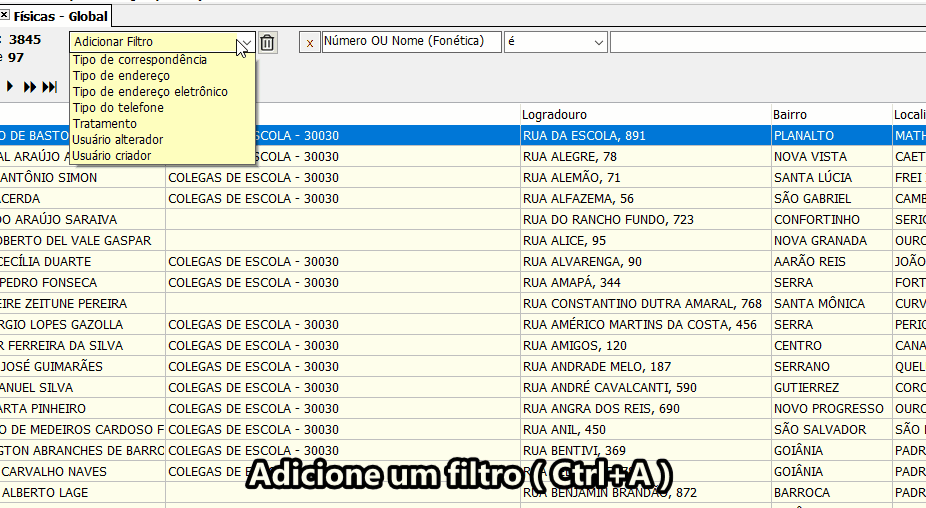Image resolution: width=926 pixels, height=508 pixels.
Task: Click the trash icon to delete filters
Action: click(x=267, y=42)
